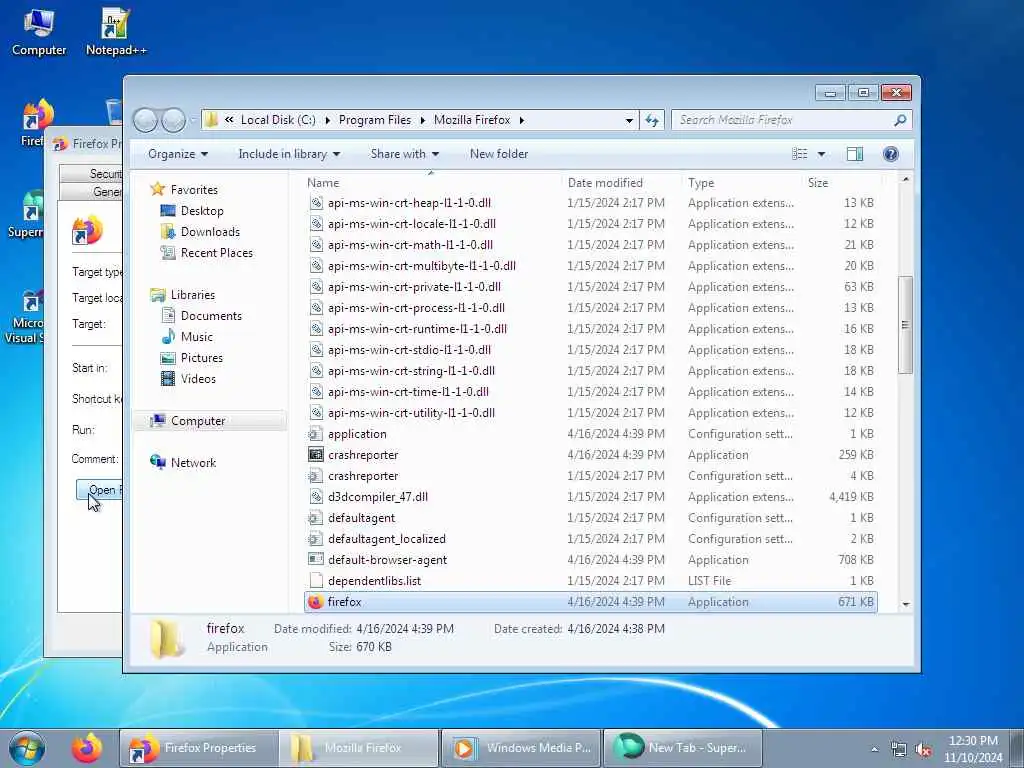Launch Firefox from the taskbar pinned icon

(x=87, y=748)
